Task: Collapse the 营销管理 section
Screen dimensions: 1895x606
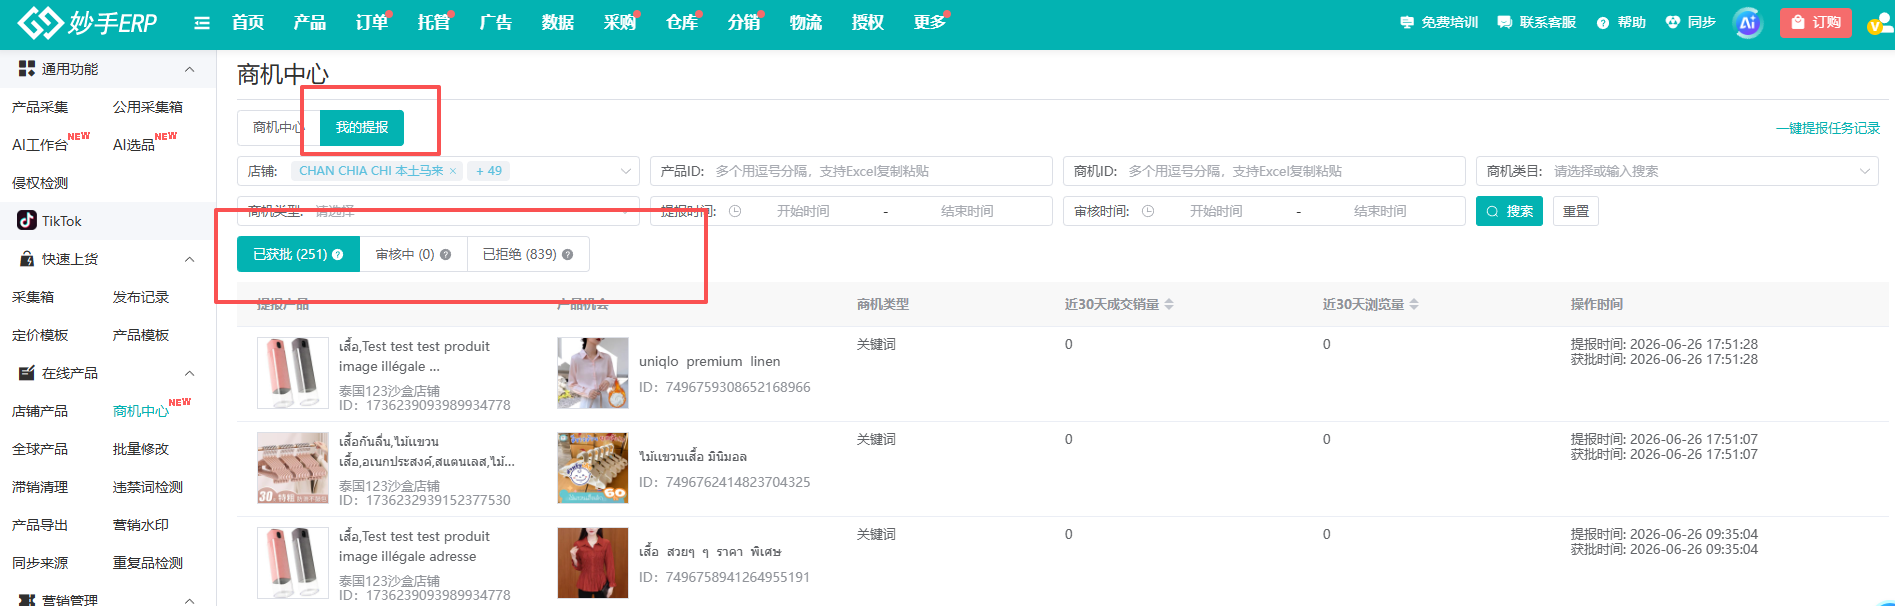Action: point(190,600)
